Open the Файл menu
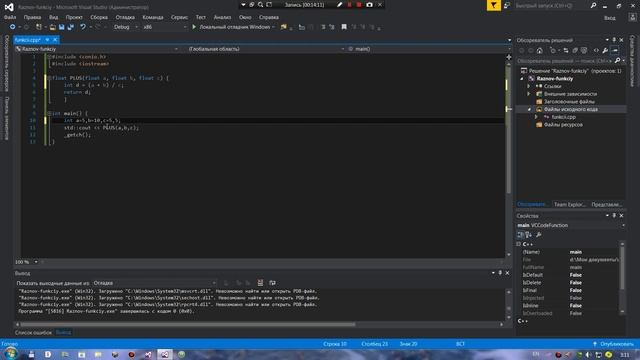The height and width of the screenshot is (360, 640). point(10,17)
